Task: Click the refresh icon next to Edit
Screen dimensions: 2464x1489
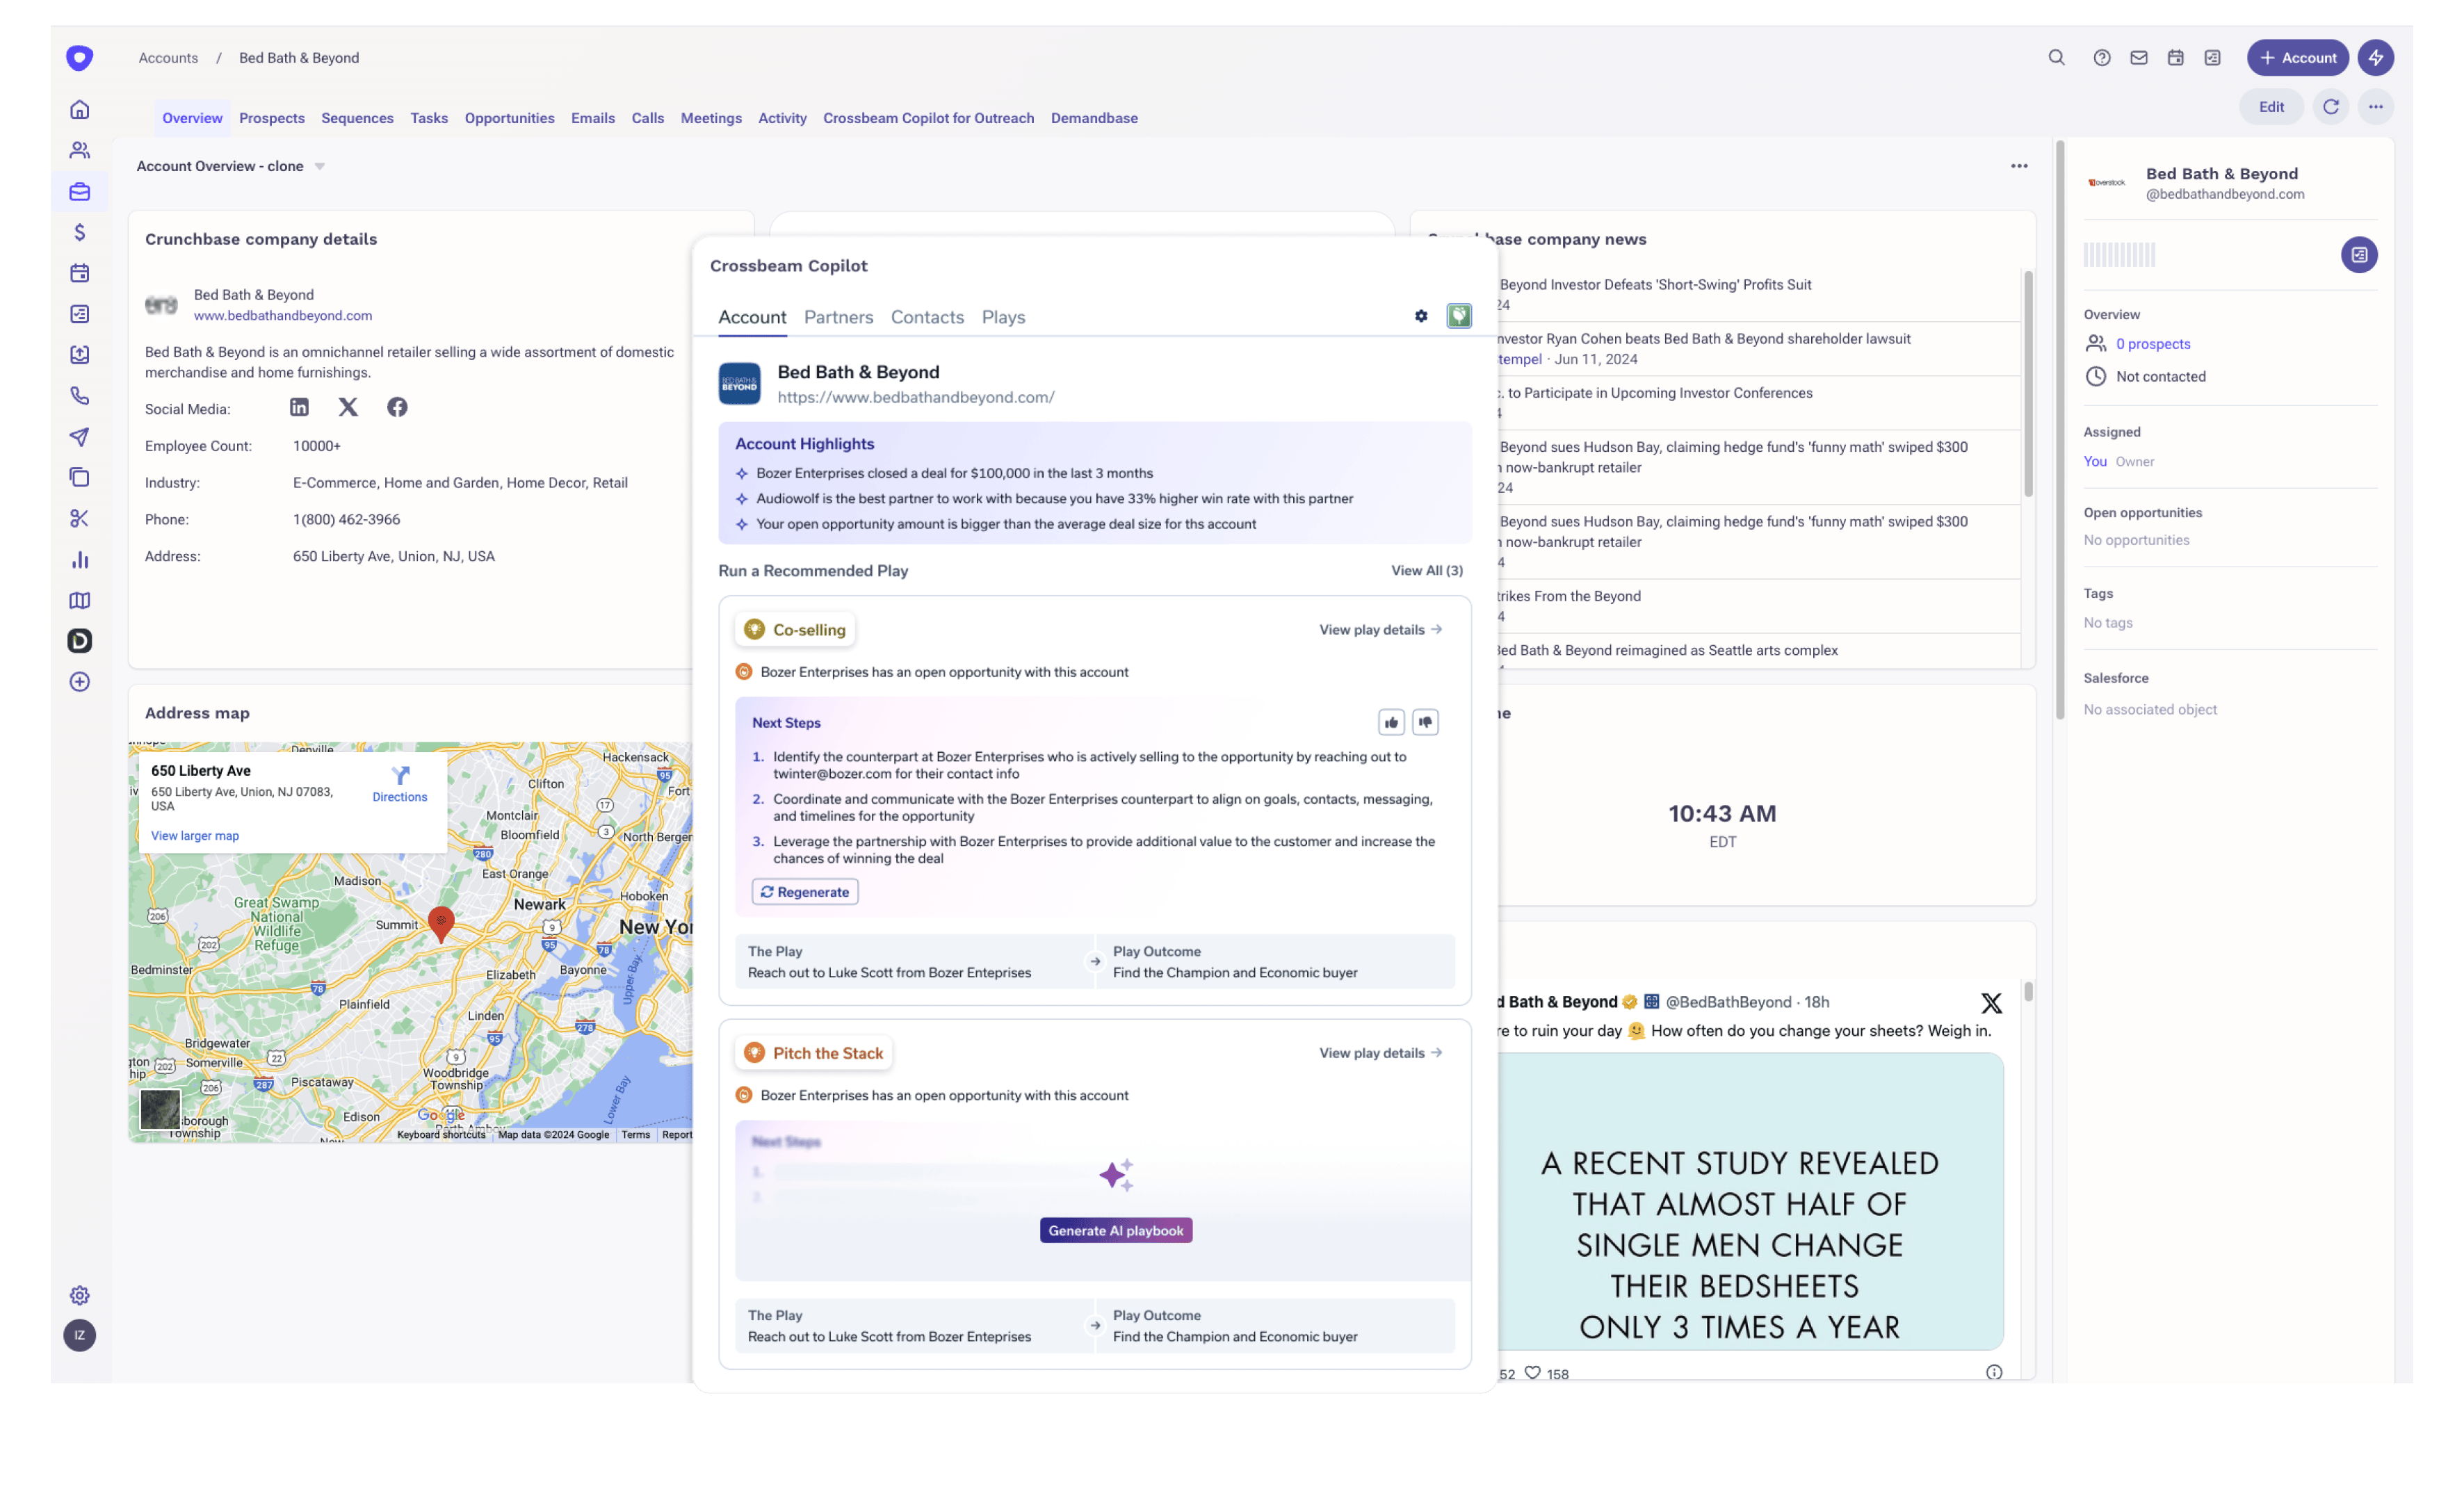Action: [2331, 107]
